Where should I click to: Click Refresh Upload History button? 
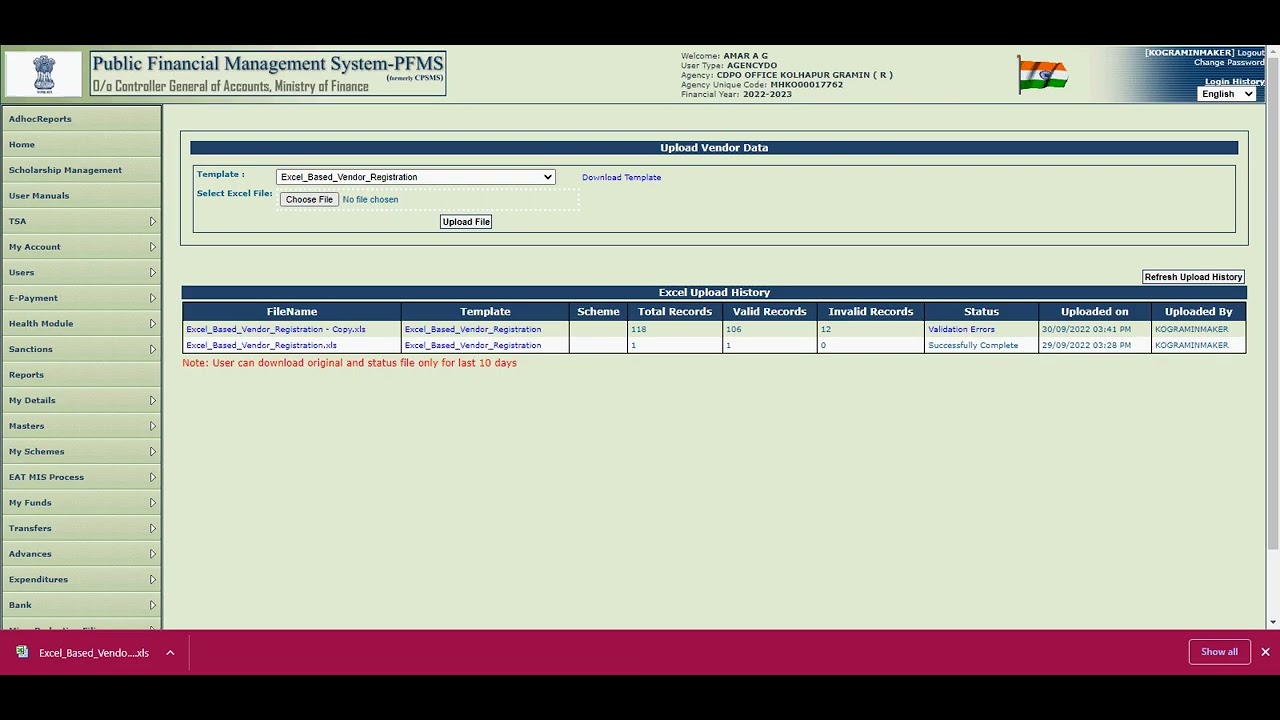coord(1193,277)
